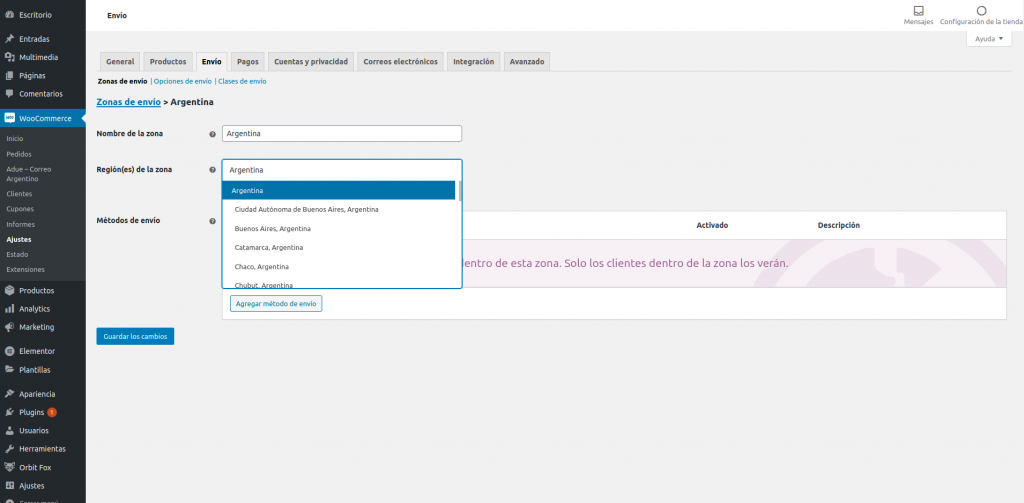1024x503 pixels.
Task: Click the Plugins plug icon
Action: tap(10, 412)
